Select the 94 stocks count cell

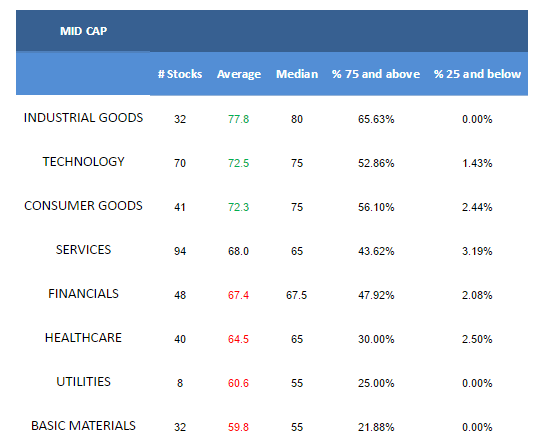click(180, 251)
